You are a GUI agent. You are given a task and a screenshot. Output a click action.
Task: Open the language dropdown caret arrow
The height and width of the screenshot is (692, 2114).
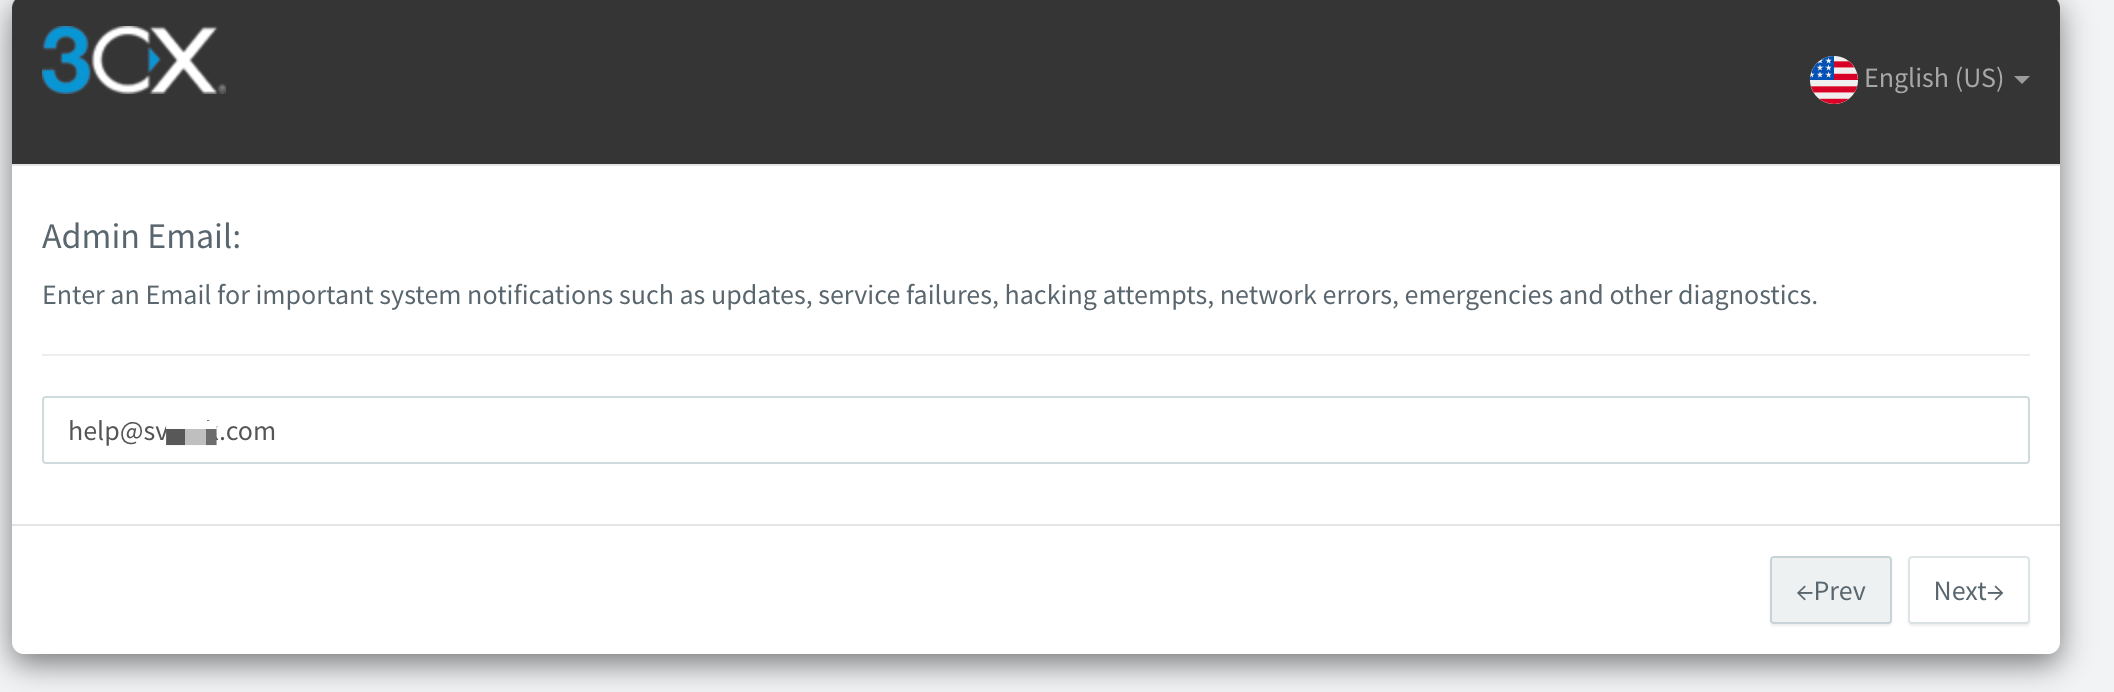point(2022,80)
